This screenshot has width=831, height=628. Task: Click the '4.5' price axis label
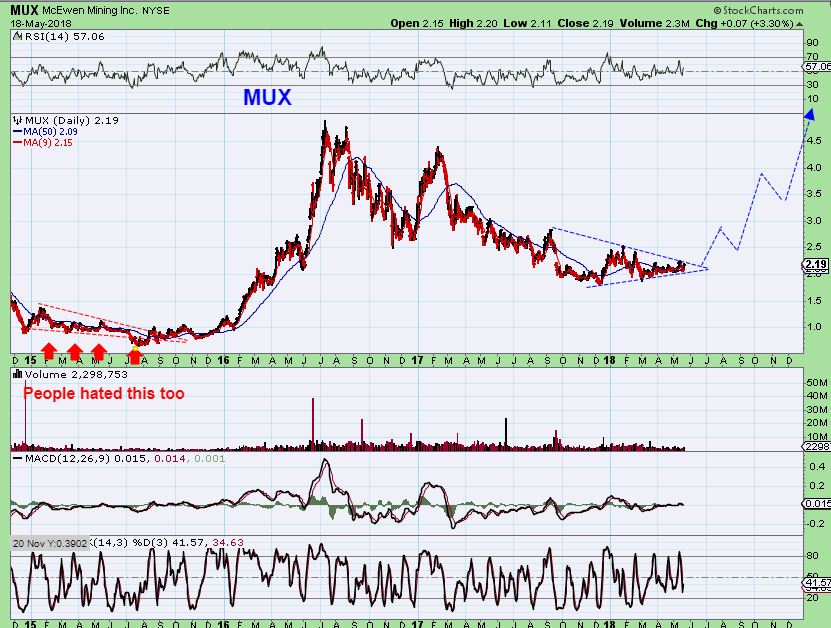point(812,141)
